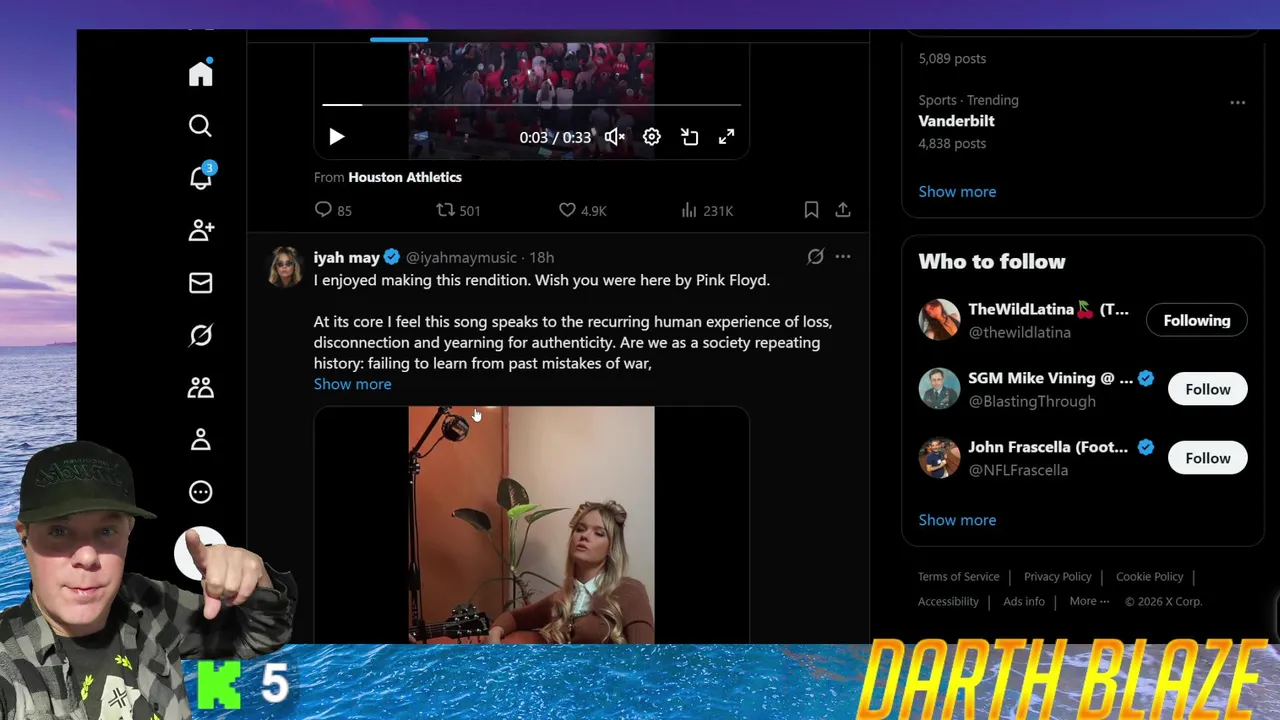Expand the More footer menu
The width and height of the screenshot is (1280, 720).
tap(1089, 601)
